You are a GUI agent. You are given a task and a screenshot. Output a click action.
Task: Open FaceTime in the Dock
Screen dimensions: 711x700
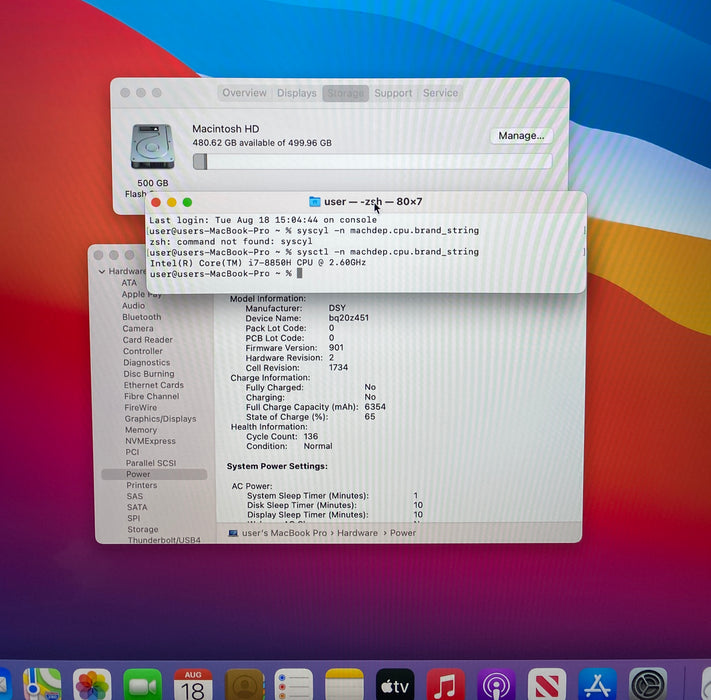142,684
